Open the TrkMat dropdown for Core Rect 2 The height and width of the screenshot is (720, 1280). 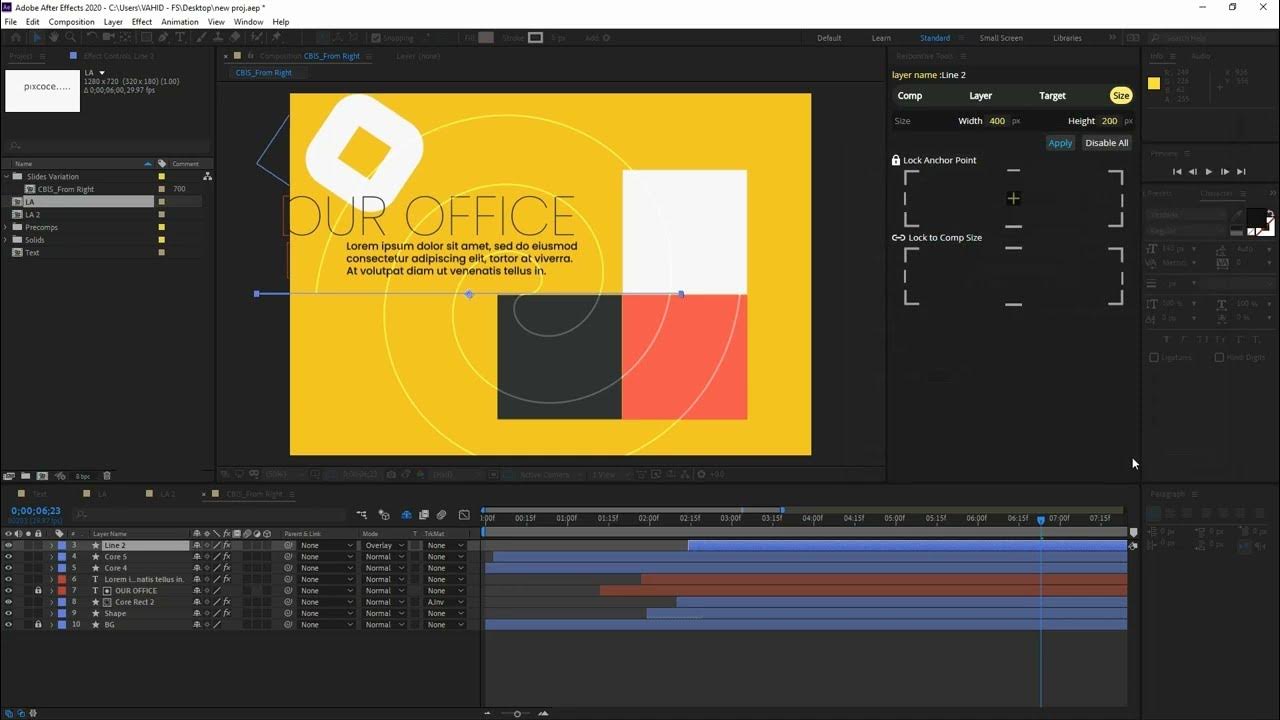click(442, 601)
